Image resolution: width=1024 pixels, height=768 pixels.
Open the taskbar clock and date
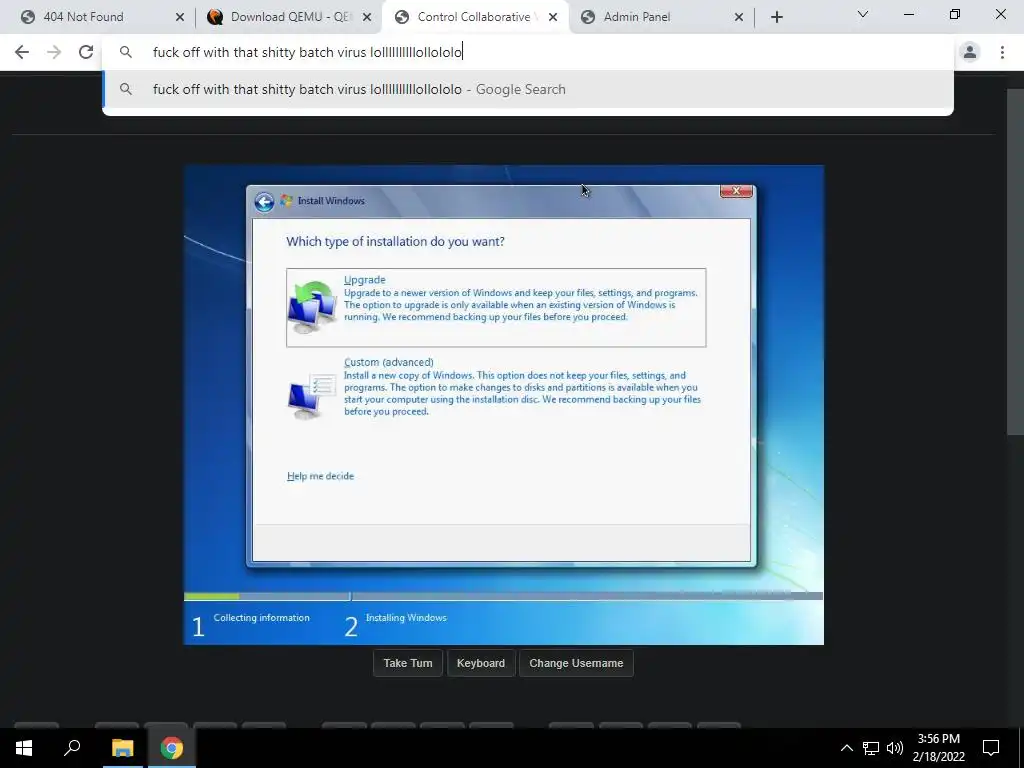938,748
